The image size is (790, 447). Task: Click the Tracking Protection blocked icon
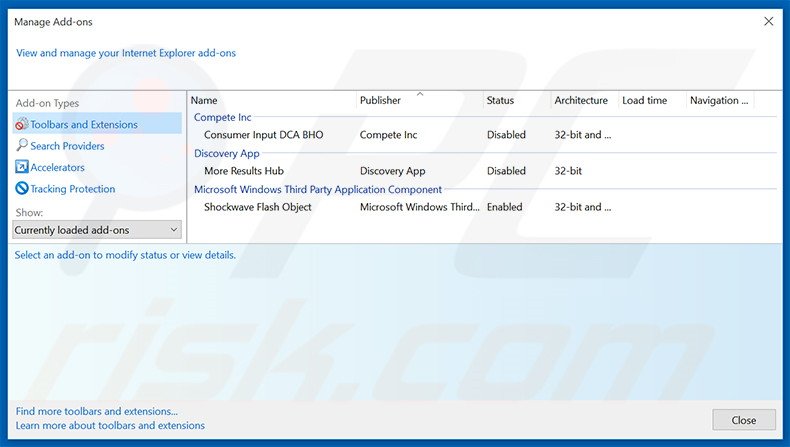click(22, 188)
